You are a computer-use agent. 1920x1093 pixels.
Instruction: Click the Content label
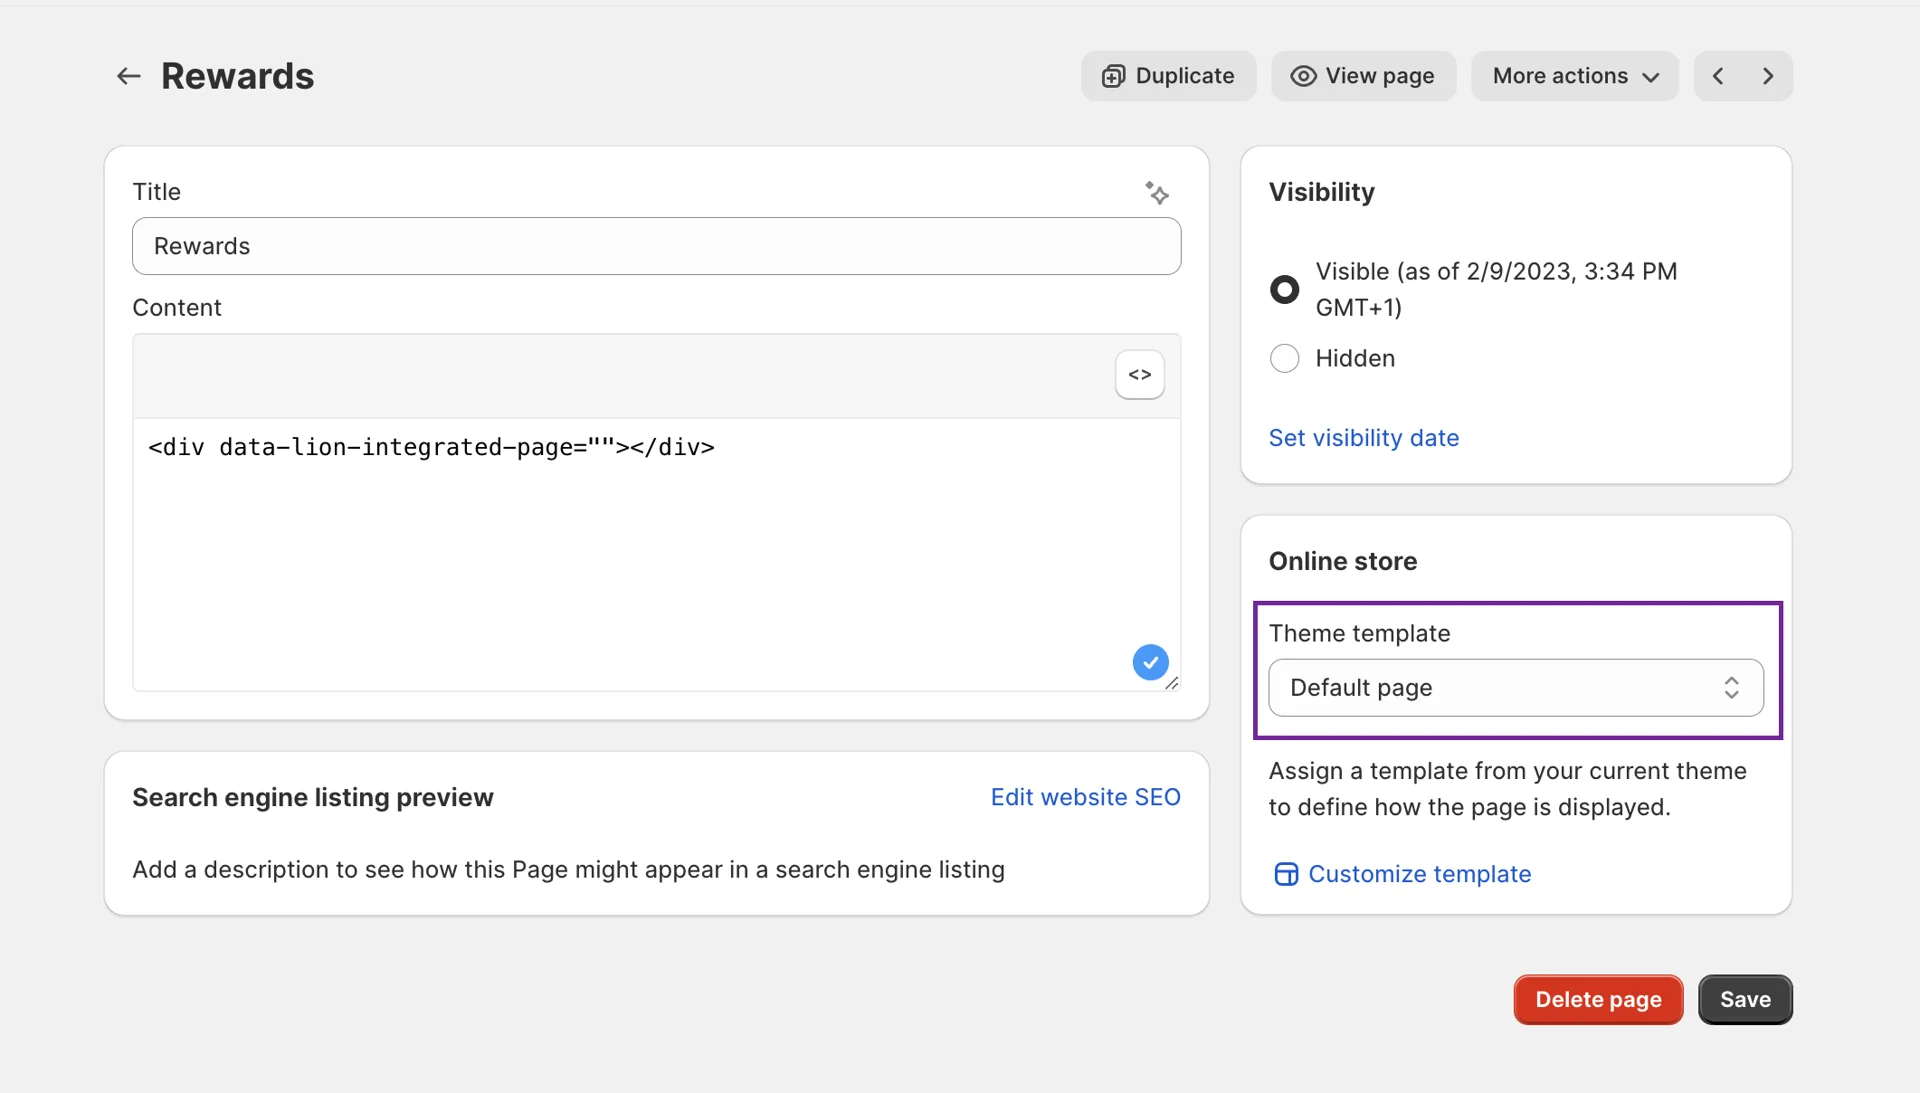click(176, 308)
